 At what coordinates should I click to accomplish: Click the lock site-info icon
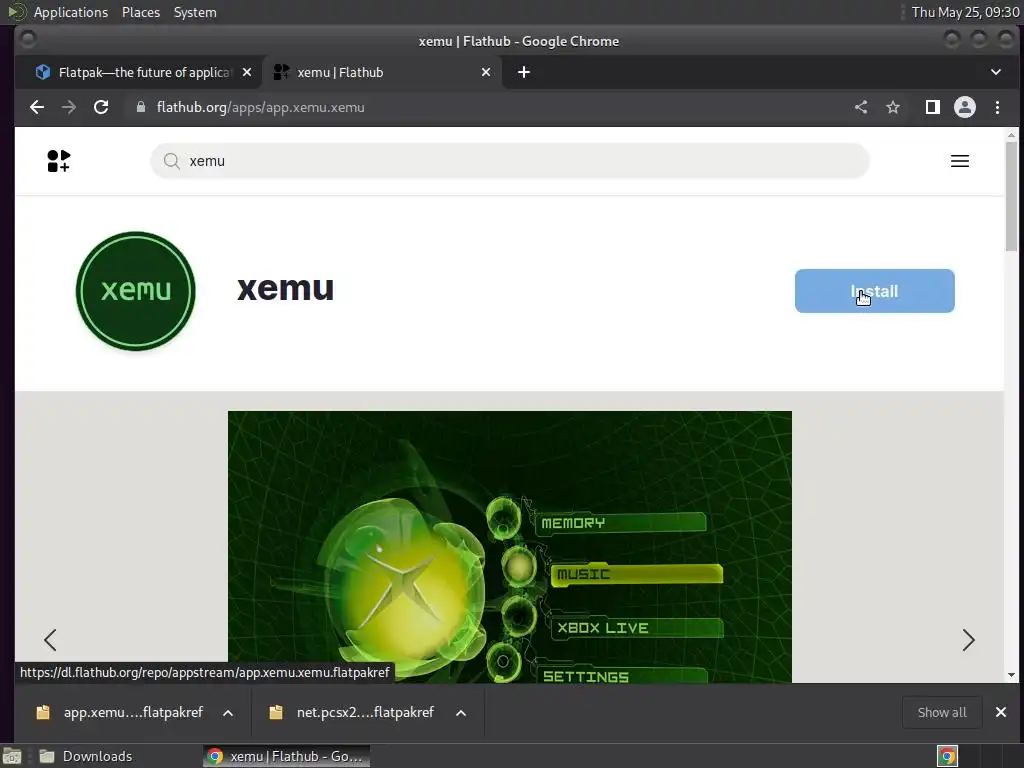(x=140, y=107)
